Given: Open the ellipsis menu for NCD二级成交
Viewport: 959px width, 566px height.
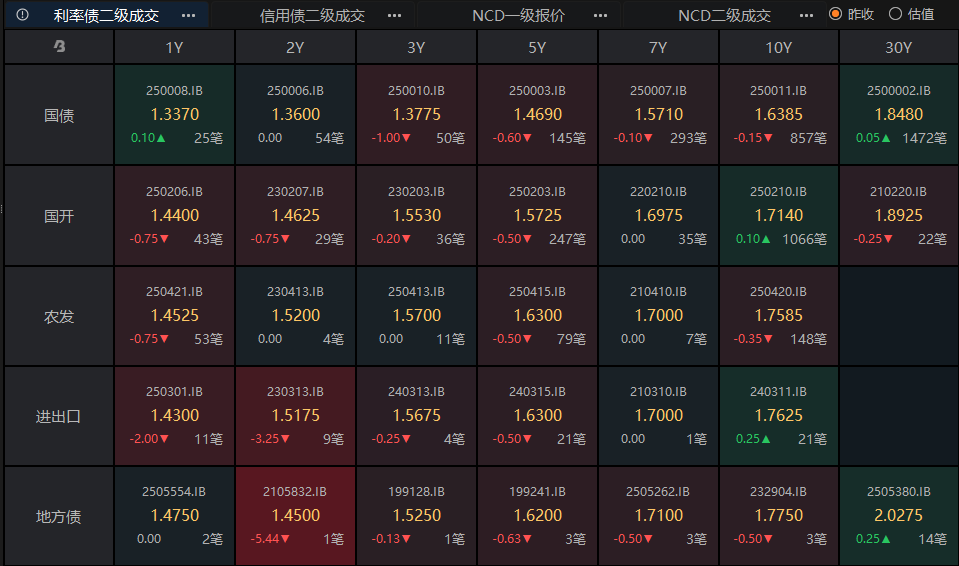Looking at the screenshot, I should (x=806, y=16).
